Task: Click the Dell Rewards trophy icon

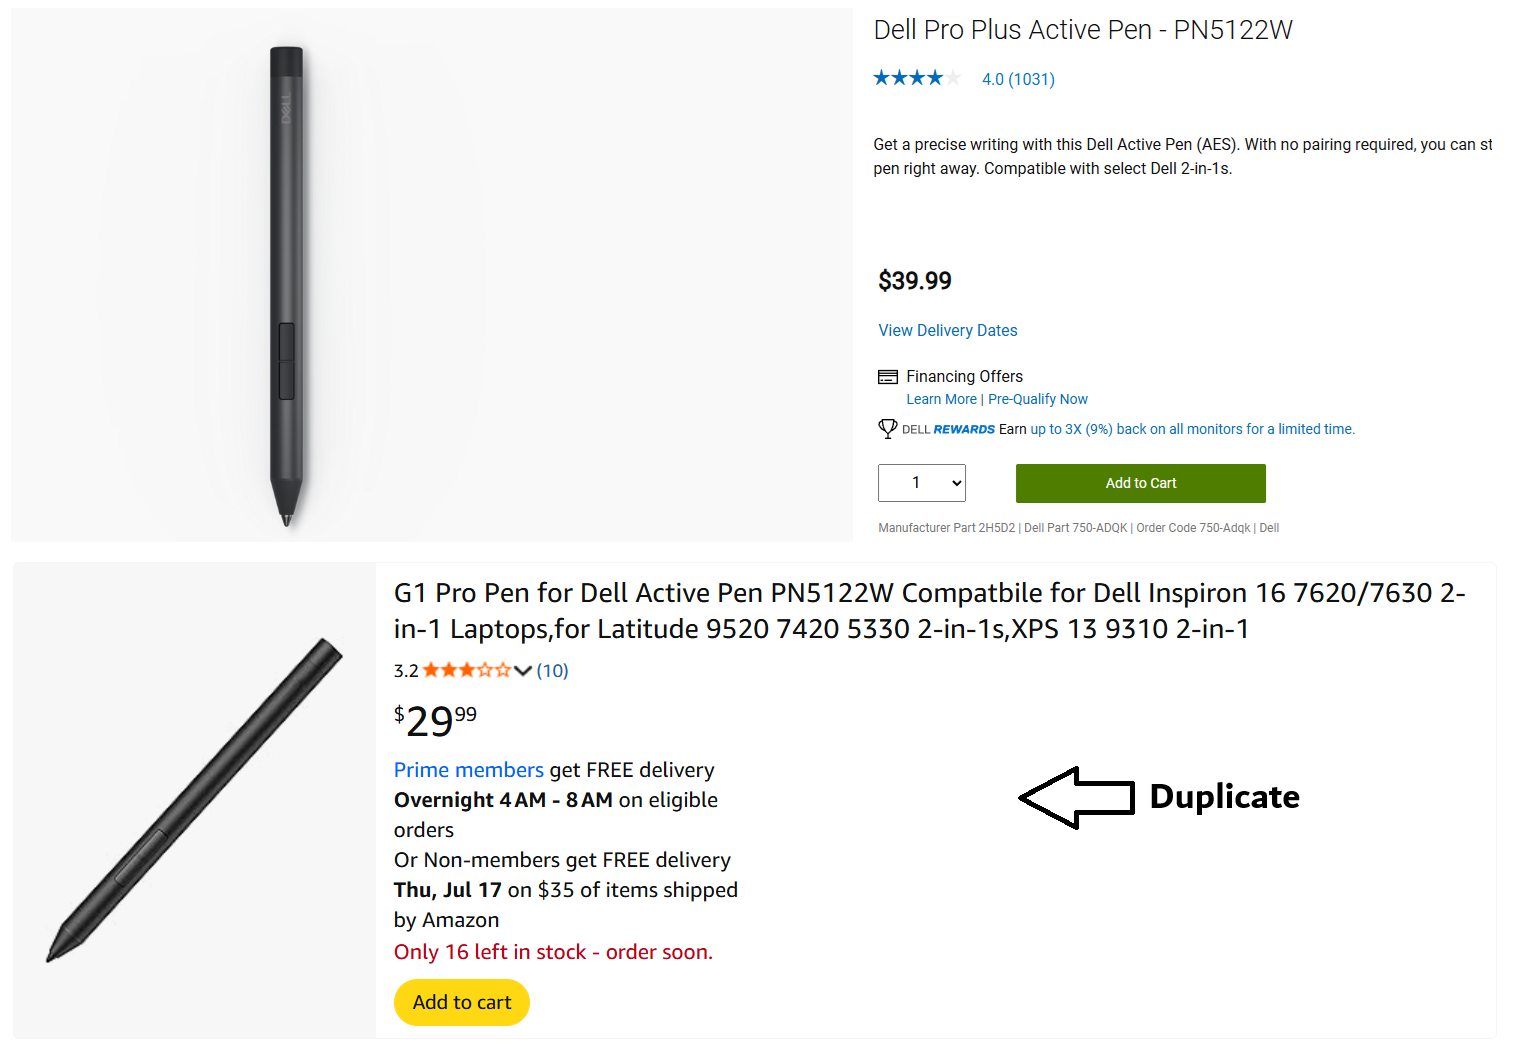Action: click(888, 428)
